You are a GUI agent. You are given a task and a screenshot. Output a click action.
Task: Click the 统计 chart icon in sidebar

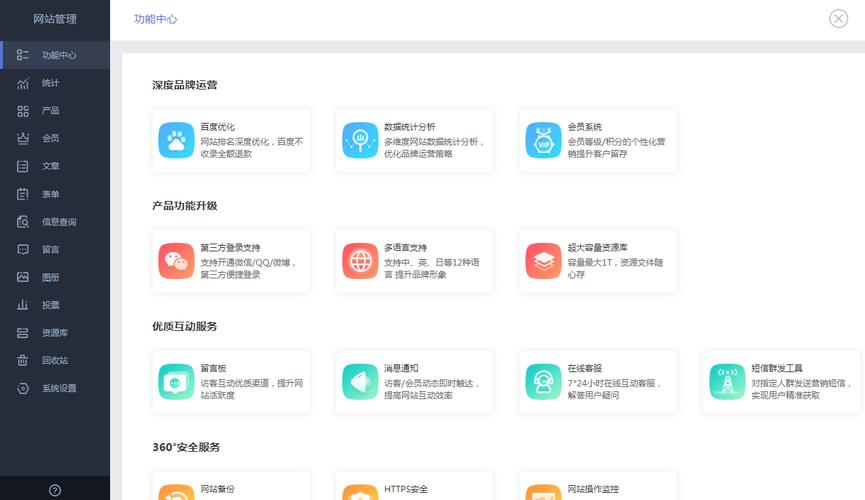pos(23,83)
